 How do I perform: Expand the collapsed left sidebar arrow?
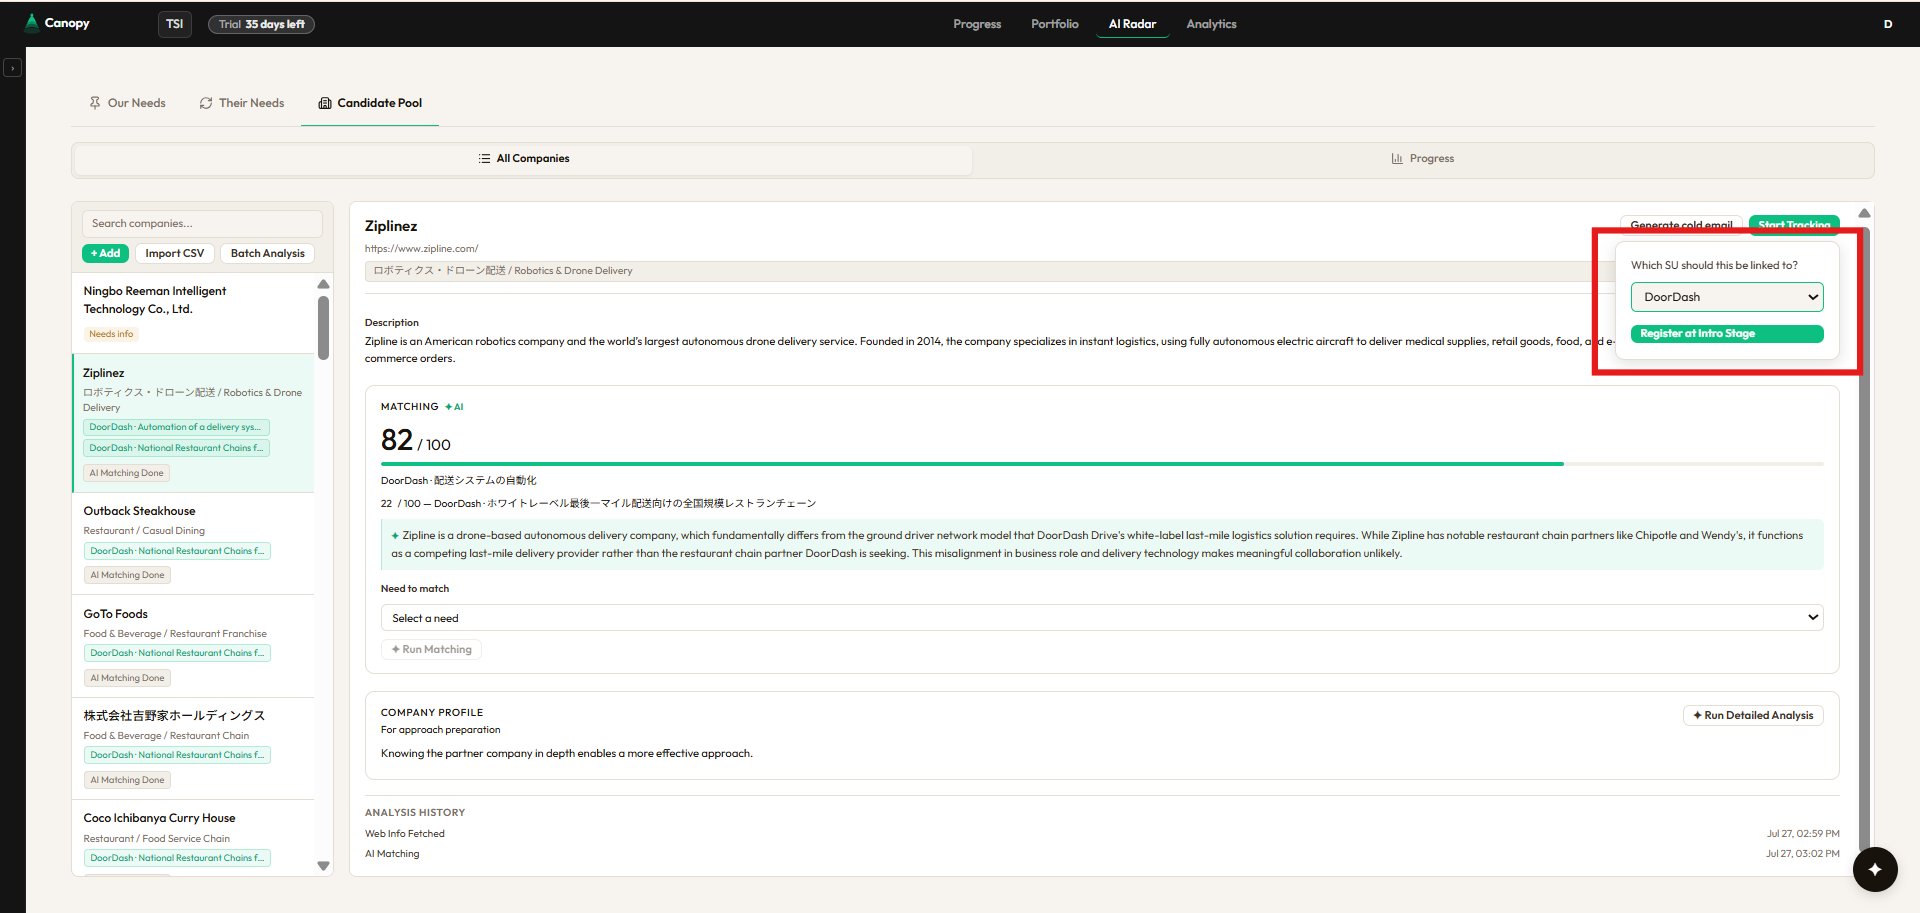tap(12, 68)
